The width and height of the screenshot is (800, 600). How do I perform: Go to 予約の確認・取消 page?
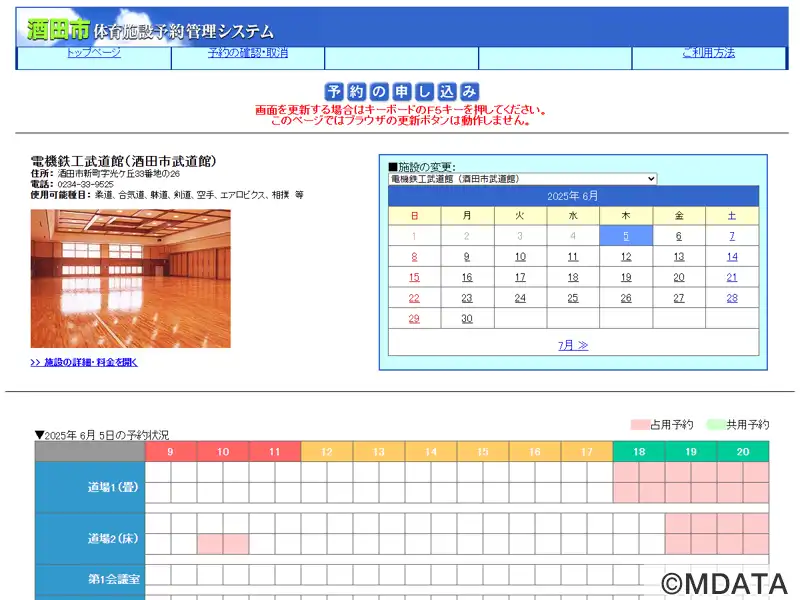(x=248, y=52)
